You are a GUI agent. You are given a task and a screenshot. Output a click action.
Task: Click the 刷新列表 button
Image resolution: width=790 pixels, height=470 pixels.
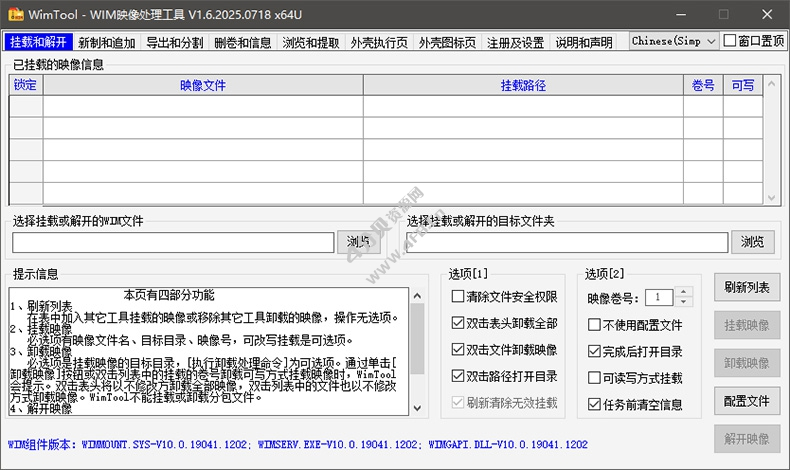coord(746,288)
